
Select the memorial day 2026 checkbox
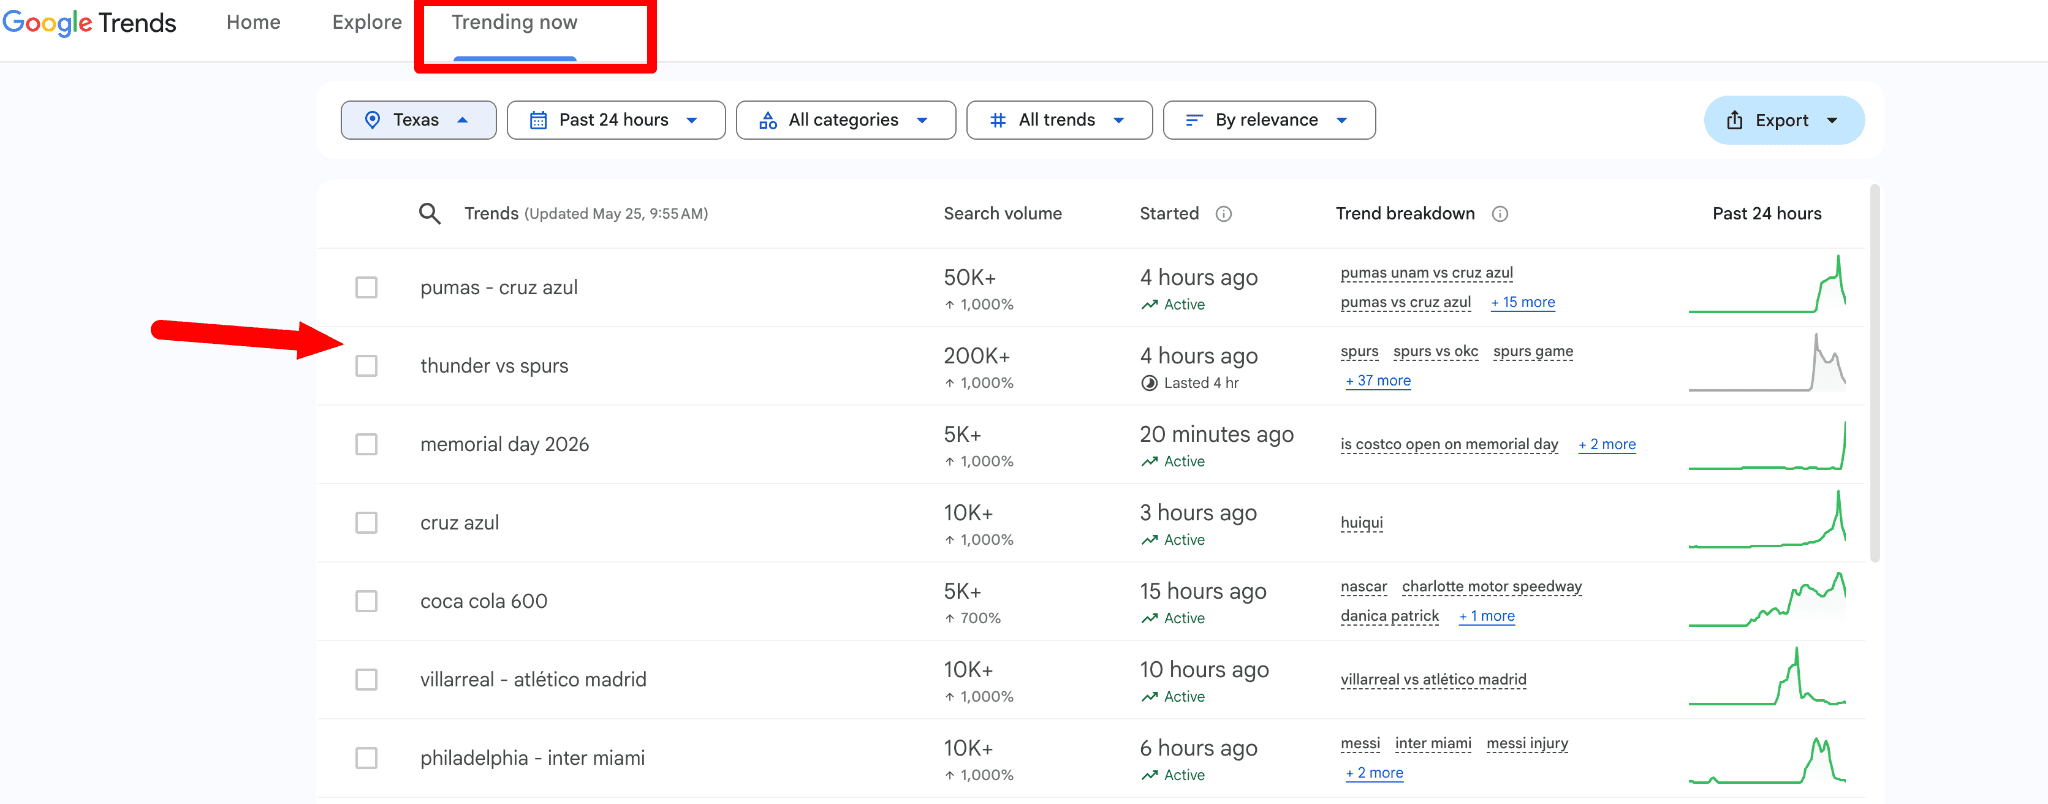click(367, 444)
